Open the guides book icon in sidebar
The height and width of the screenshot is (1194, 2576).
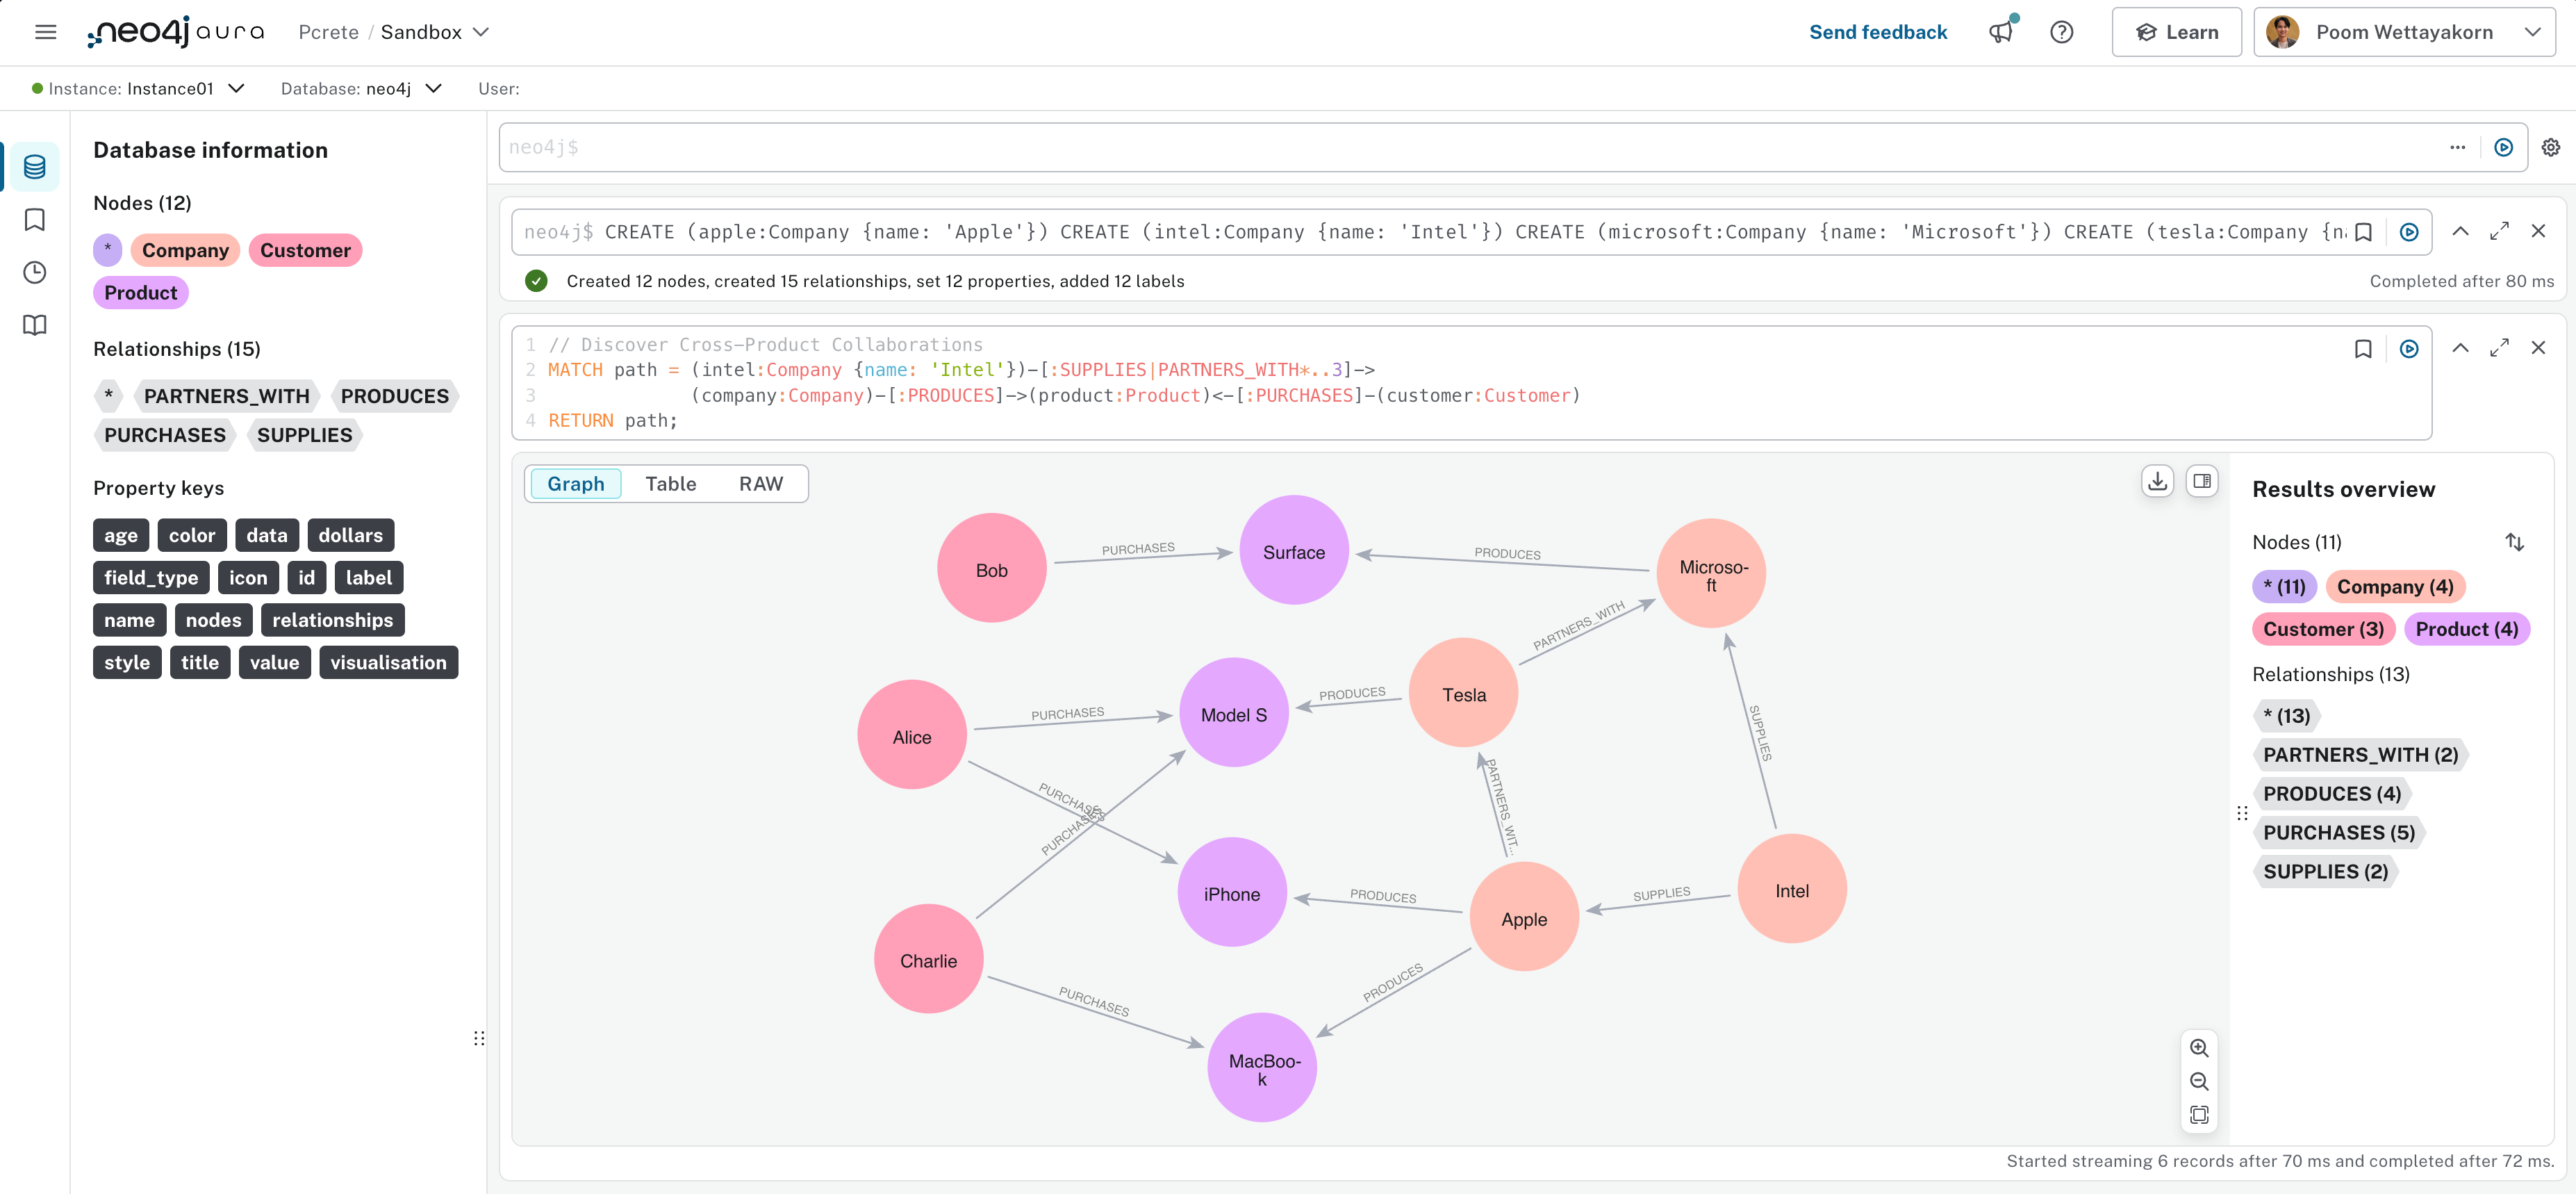(x=35, y=325)
